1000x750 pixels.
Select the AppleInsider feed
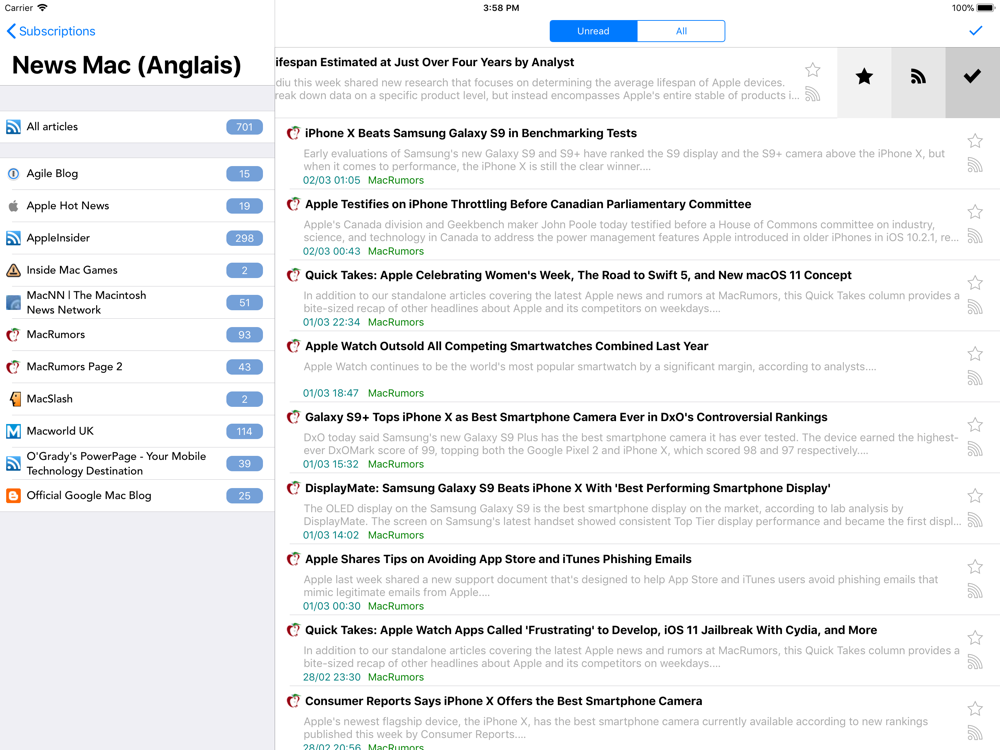[x=58, y=238]
